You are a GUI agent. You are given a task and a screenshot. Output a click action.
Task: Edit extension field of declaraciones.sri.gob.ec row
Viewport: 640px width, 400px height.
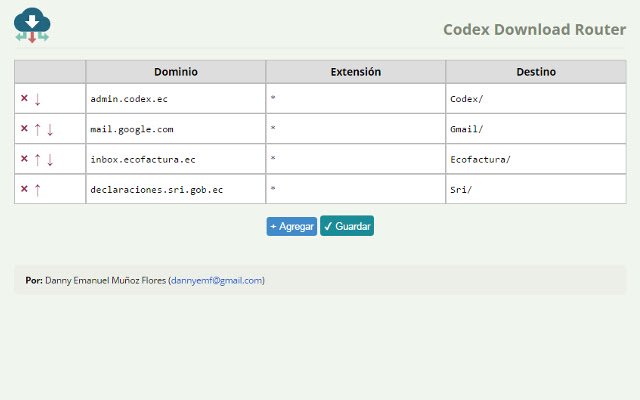(356, 189)
